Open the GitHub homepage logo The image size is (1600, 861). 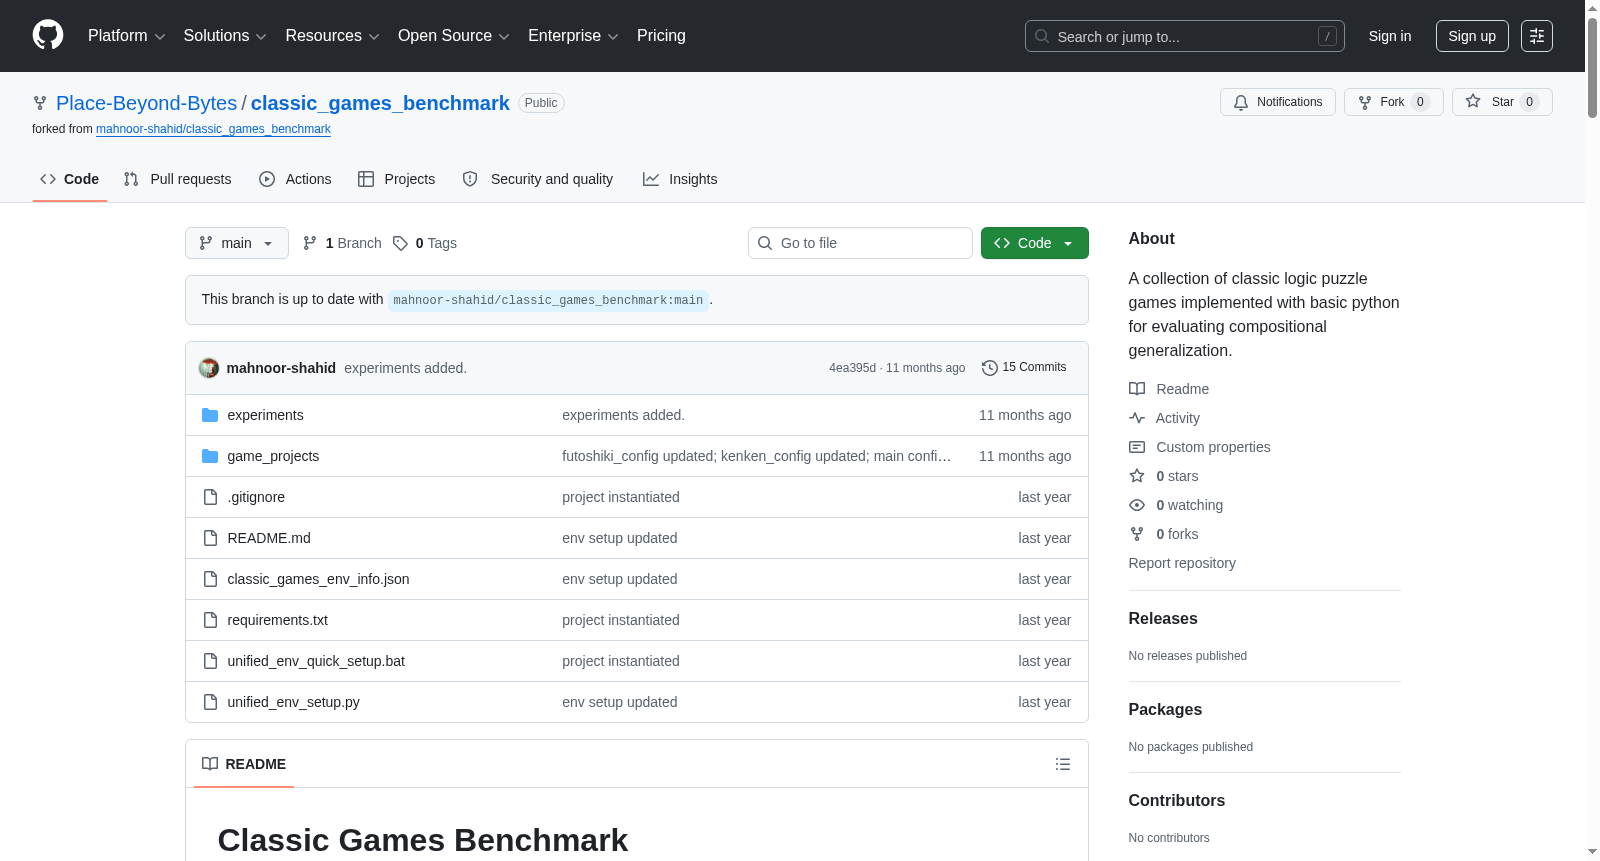pyautogui.click(x=48, y=35)
